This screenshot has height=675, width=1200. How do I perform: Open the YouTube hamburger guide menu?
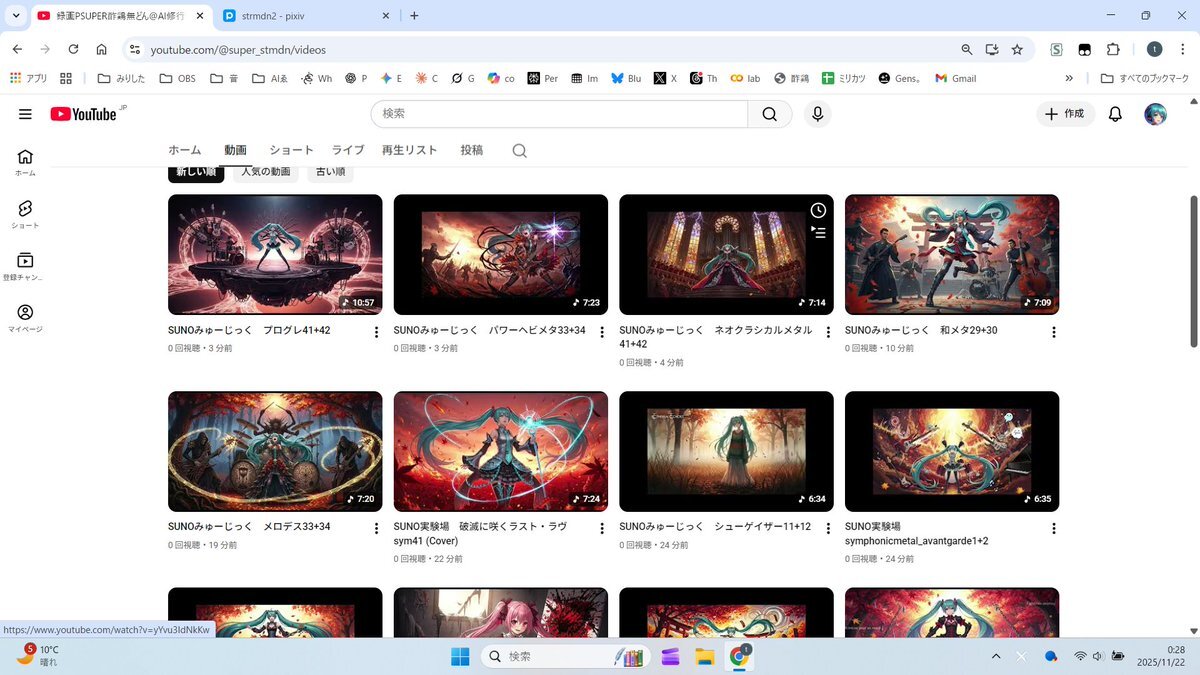25,114
